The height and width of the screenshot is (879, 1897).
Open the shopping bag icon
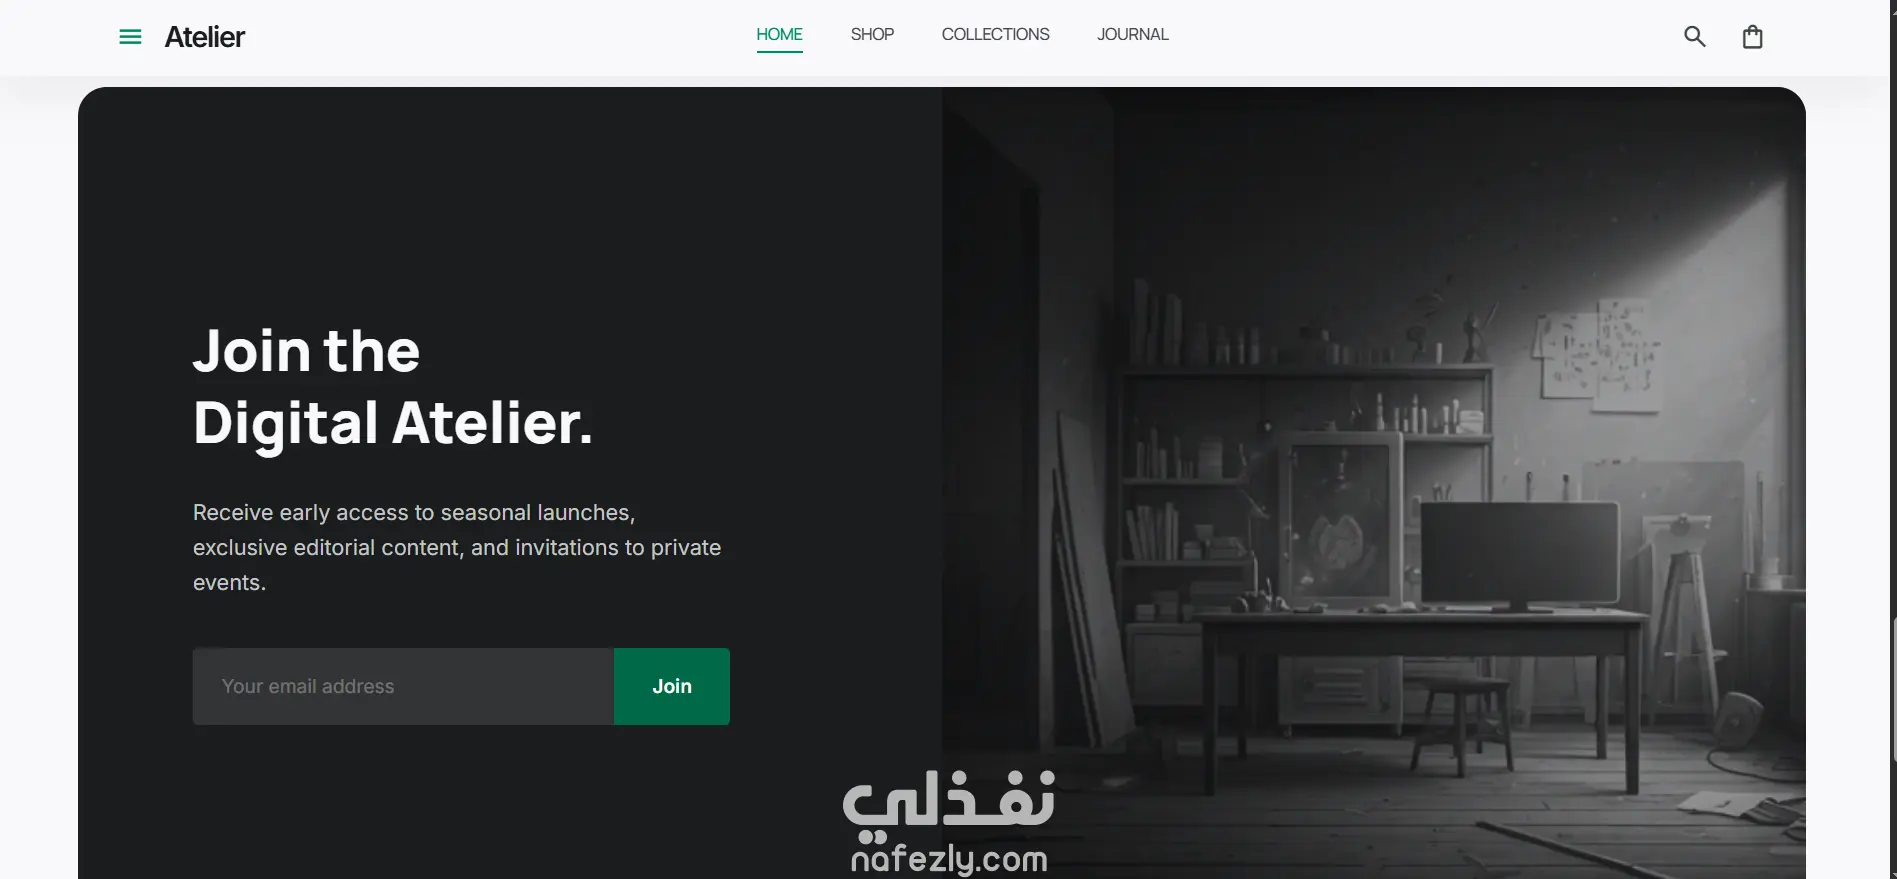click(1752, 37)
